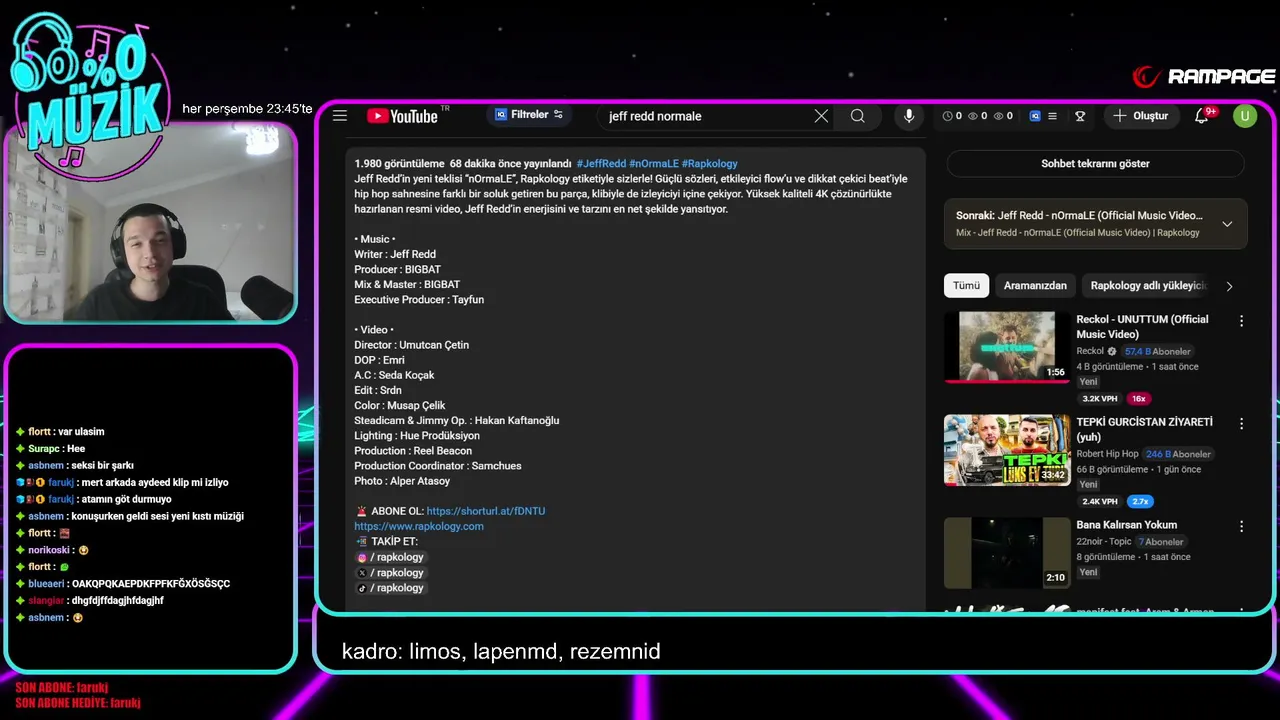Click the 3.2K VPH stat badge
Screen dimensions: 1280x720
click(x=1099, y=399)
